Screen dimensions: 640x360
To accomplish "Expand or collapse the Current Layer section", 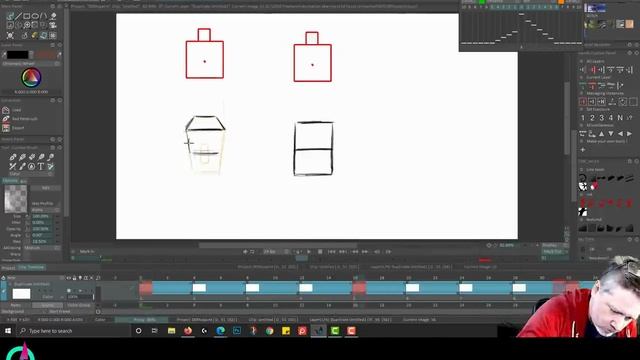I will point(582,77).
